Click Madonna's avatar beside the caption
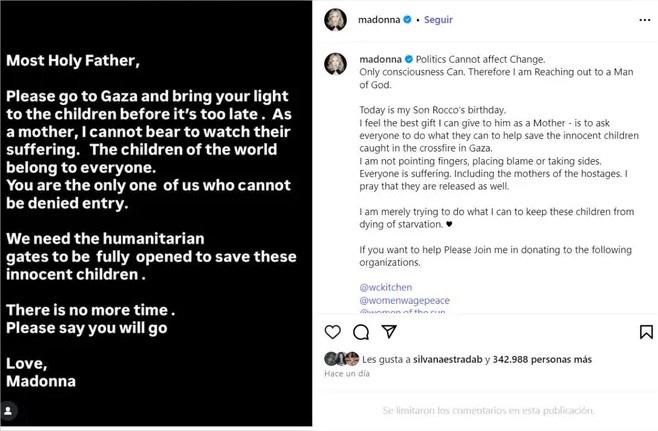The image size is (658, 431). [x=334, y=62]
